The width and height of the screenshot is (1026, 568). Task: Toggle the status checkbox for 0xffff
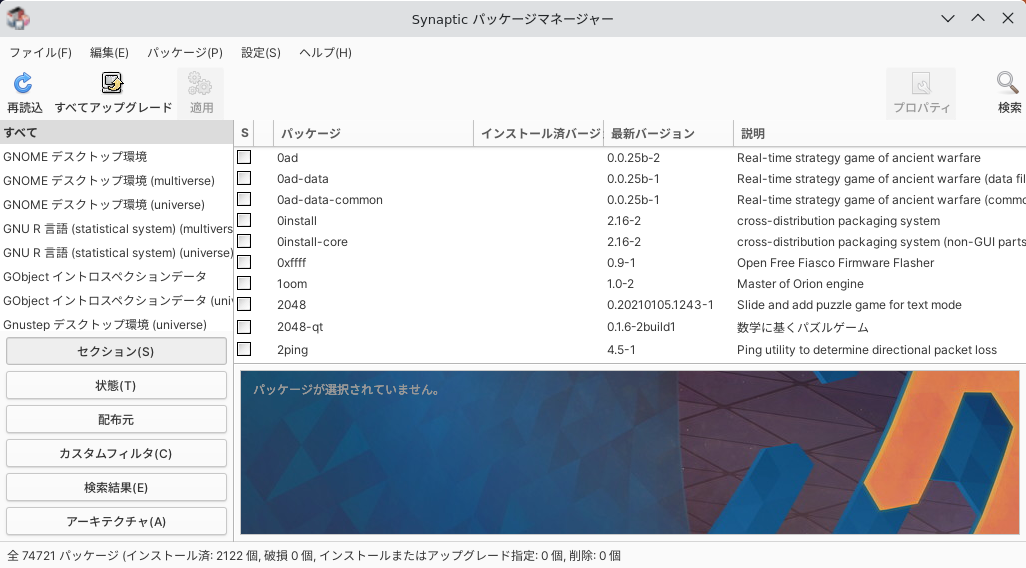[244, 262]
